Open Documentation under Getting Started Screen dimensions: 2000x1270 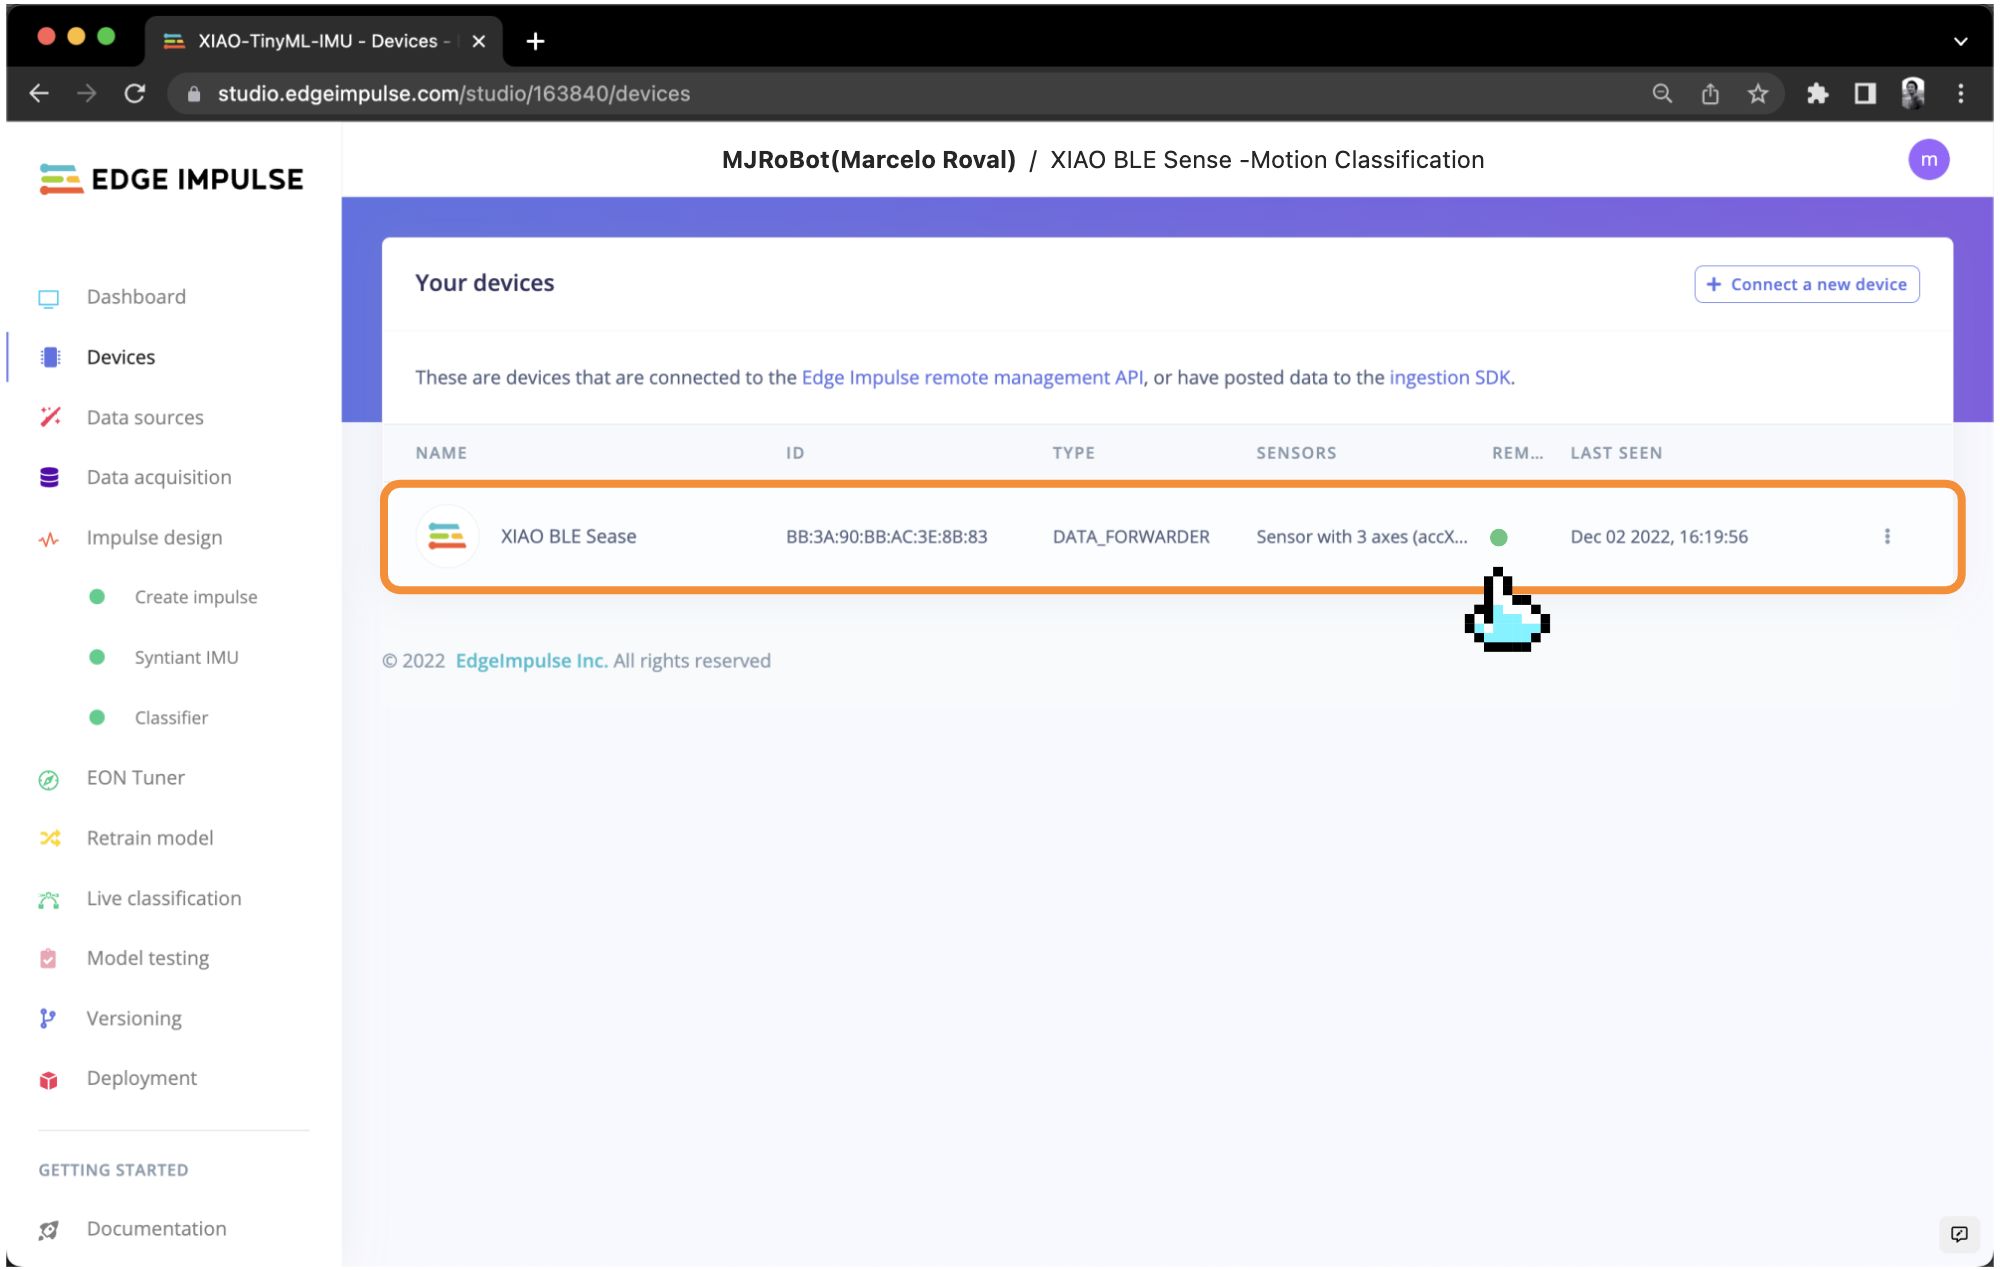click(x=156, y=1228)
